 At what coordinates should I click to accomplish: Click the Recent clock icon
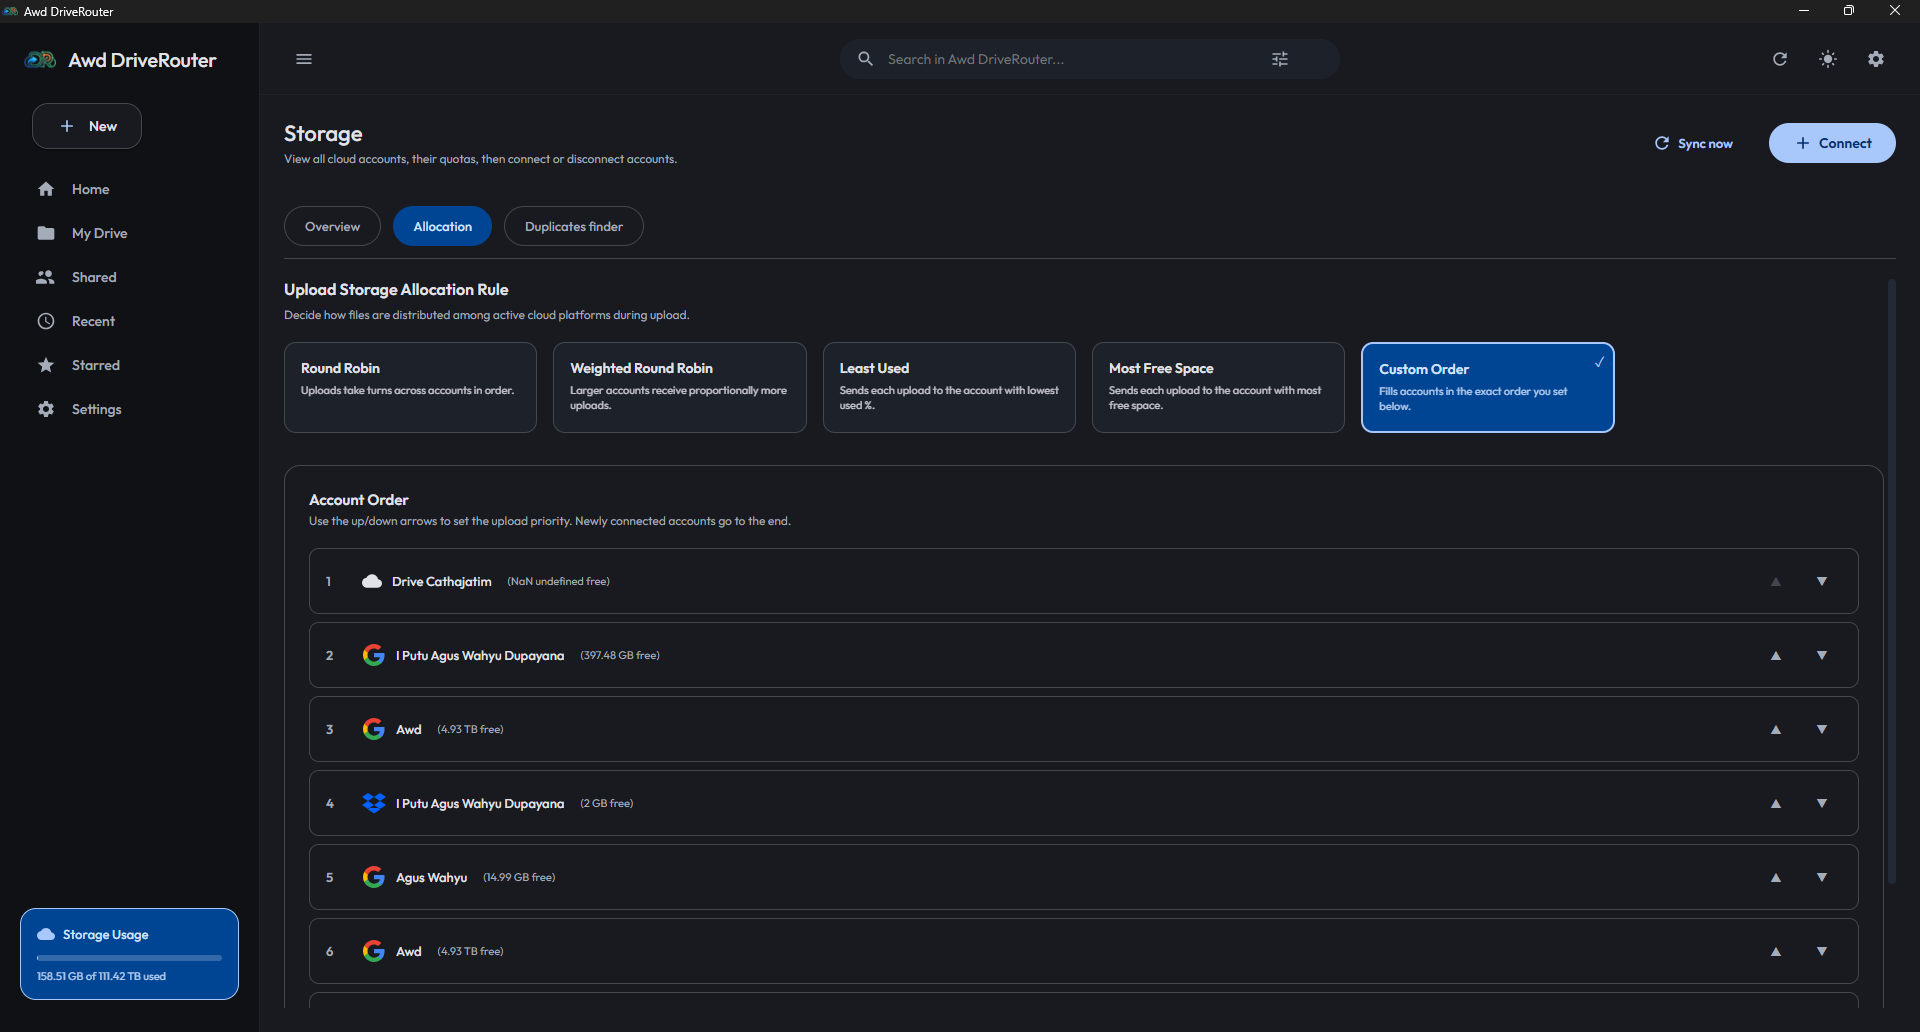(46, 321)
